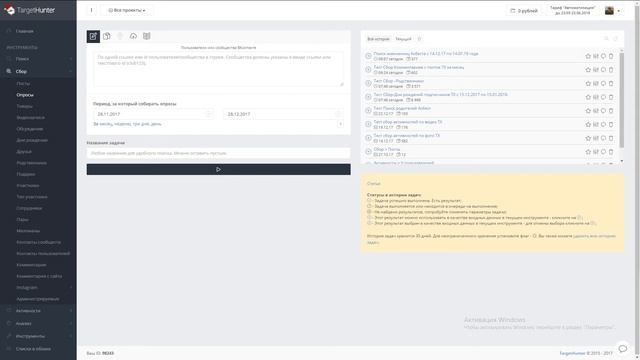The image size is (640, 360).
Task: Open the TargetHunter logo home link
Action: pyautogui.click(x=29, y=10)
